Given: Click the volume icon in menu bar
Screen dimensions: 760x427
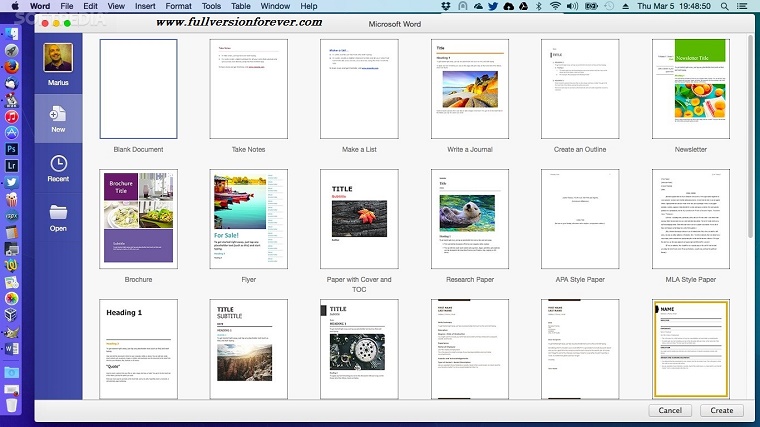Looking at the screenshot, I should 572,6.
